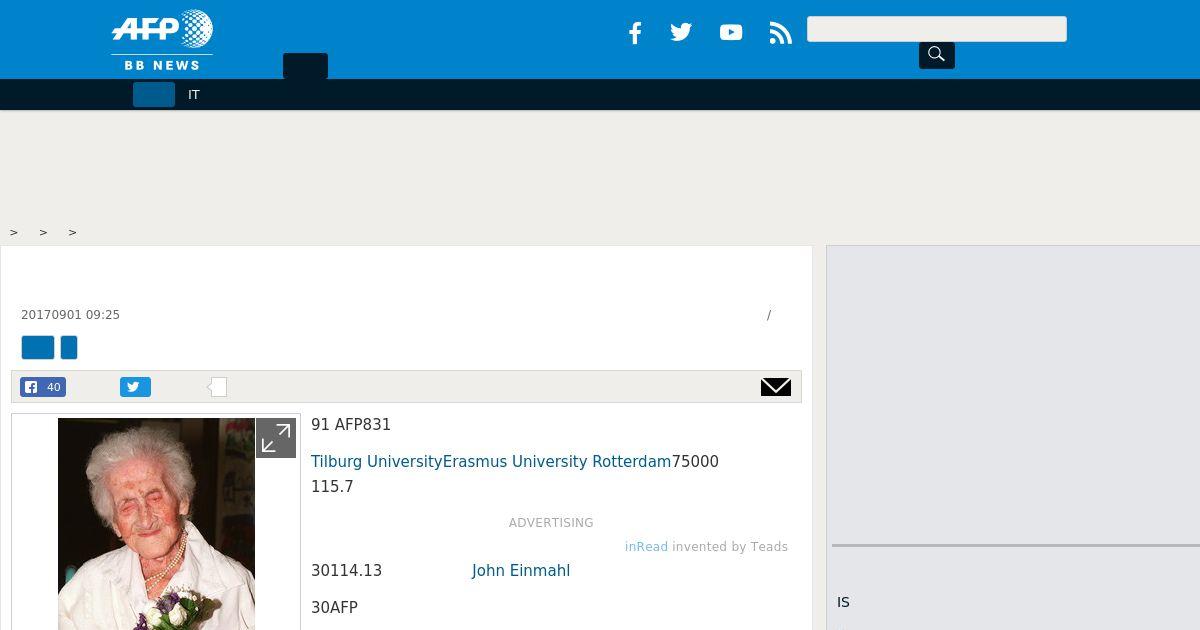The height and width of the screenshot is (630, 1200).
Task: Follow the John Einmahl link
Action: click(x=521, y=571)
